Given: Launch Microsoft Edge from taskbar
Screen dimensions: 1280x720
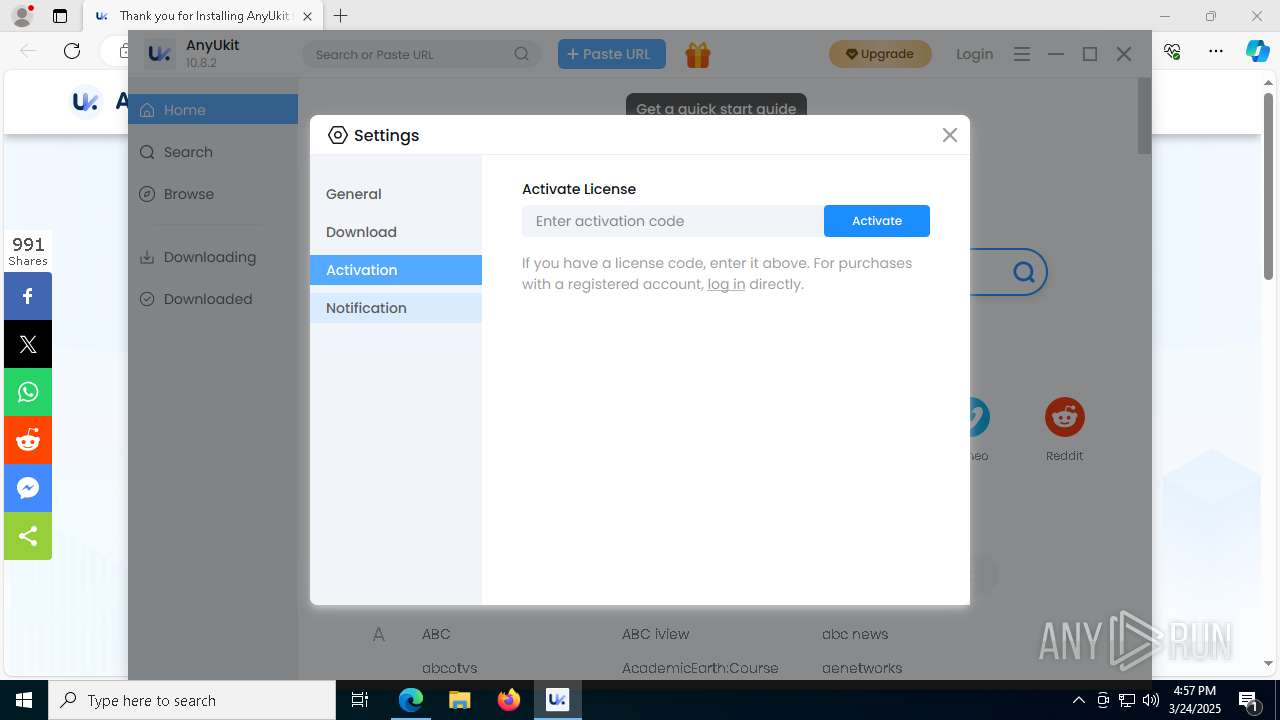Looking at the screenshot, I should coord(411,700).
